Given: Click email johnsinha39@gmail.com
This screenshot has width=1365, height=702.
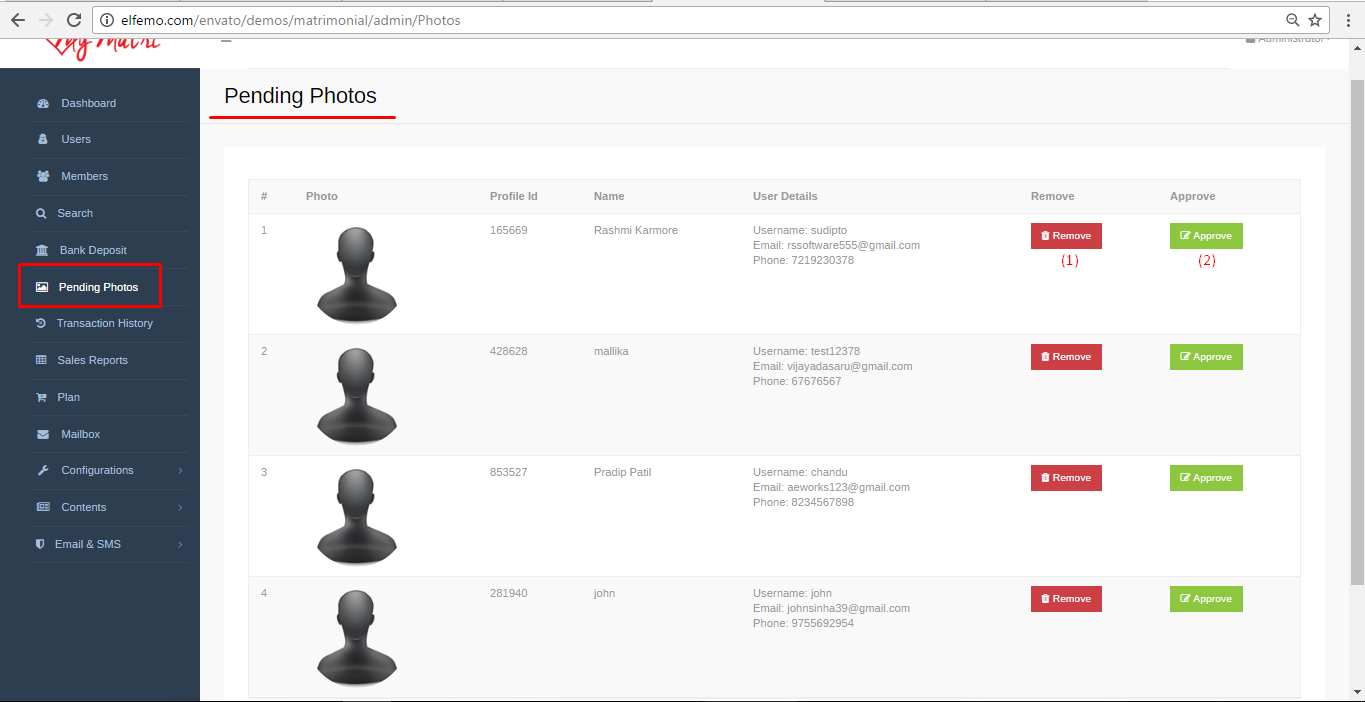Looking at the screenshot, I should 848,608.
